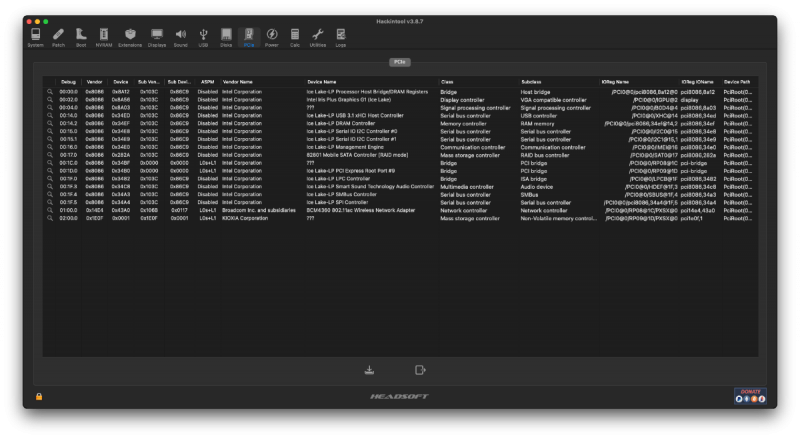This screenshot has width=800, height=439.
Task: Select Ice Lake-LP DRAM Controller row
Action: click(400, 123)
